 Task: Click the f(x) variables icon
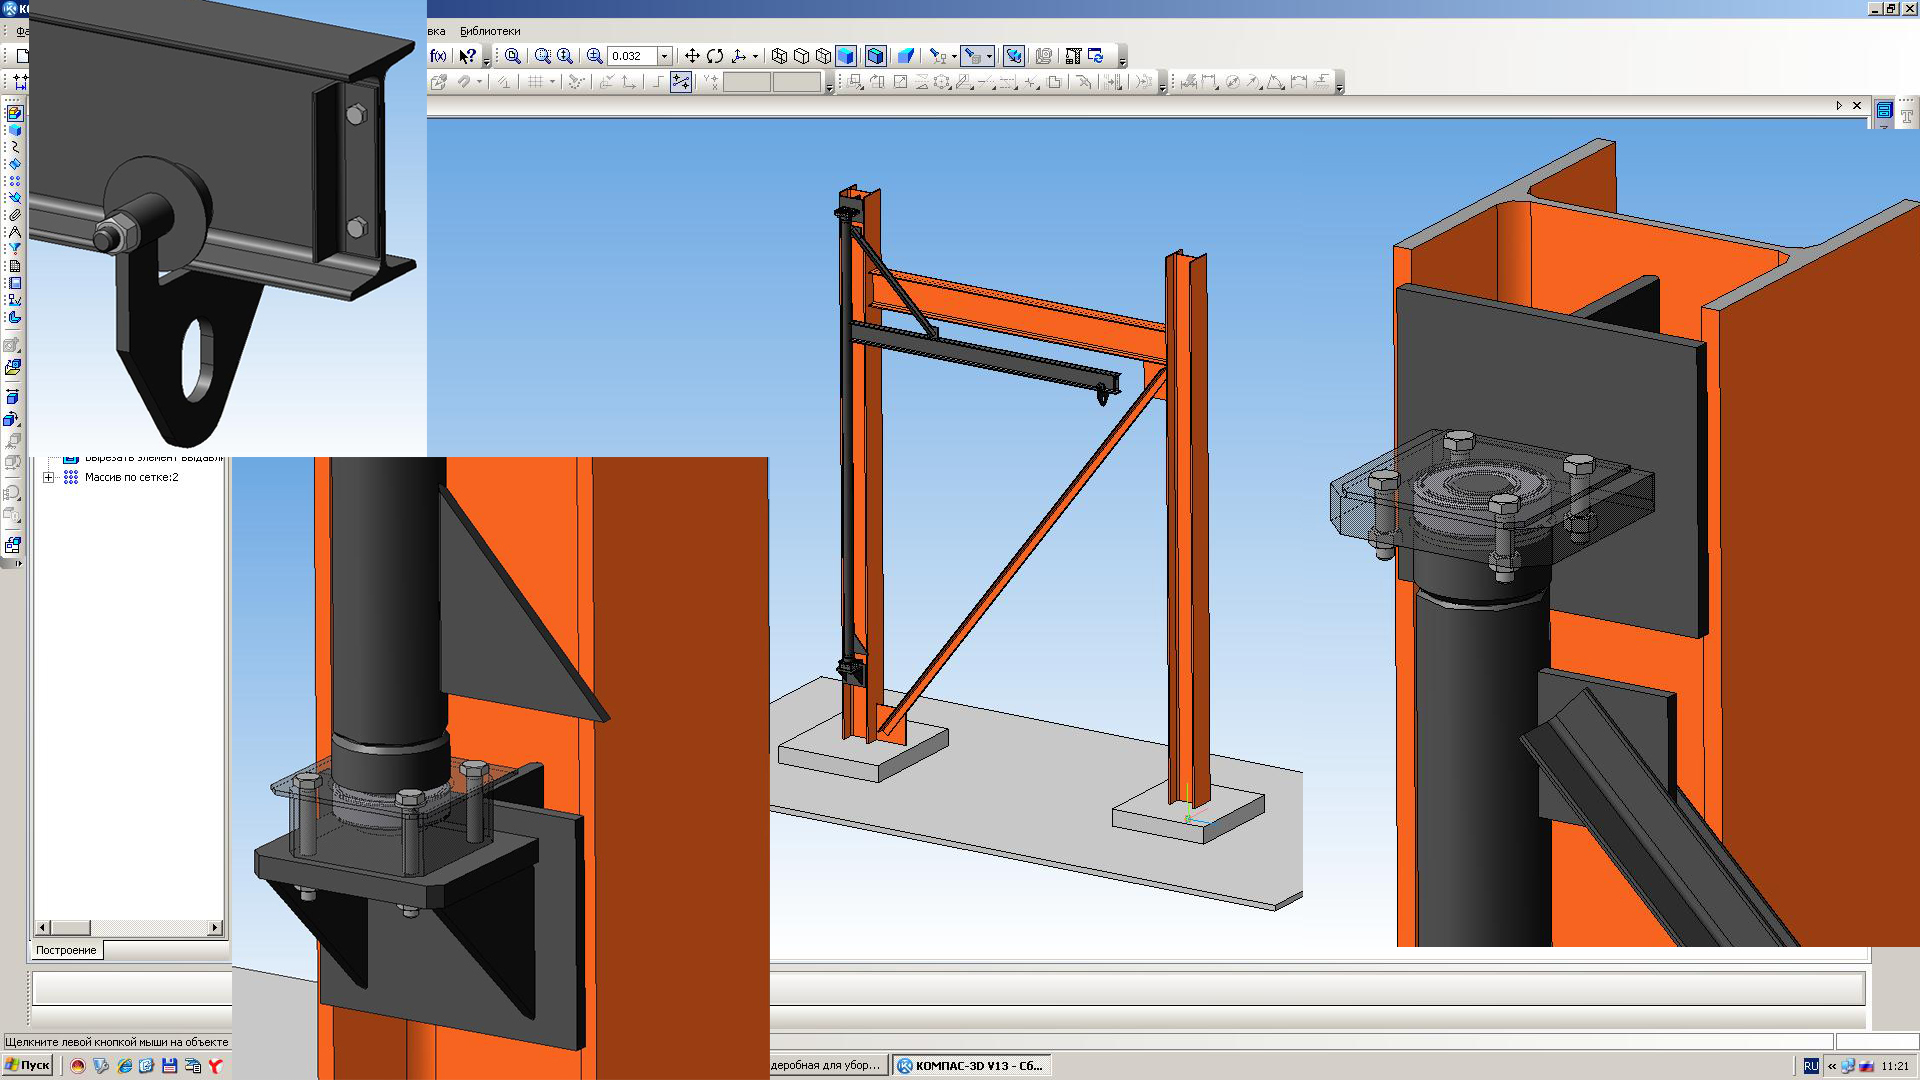(438, 56)
